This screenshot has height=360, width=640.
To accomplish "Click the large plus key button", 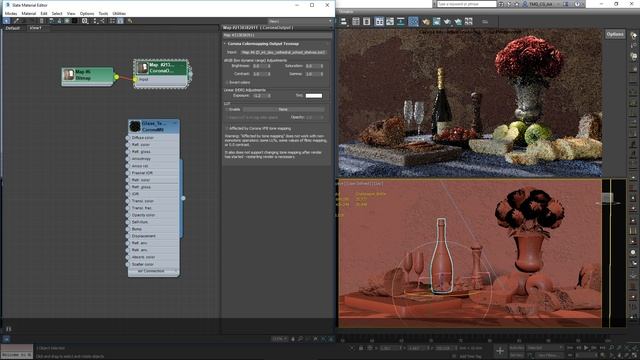I will click(500, 351).
